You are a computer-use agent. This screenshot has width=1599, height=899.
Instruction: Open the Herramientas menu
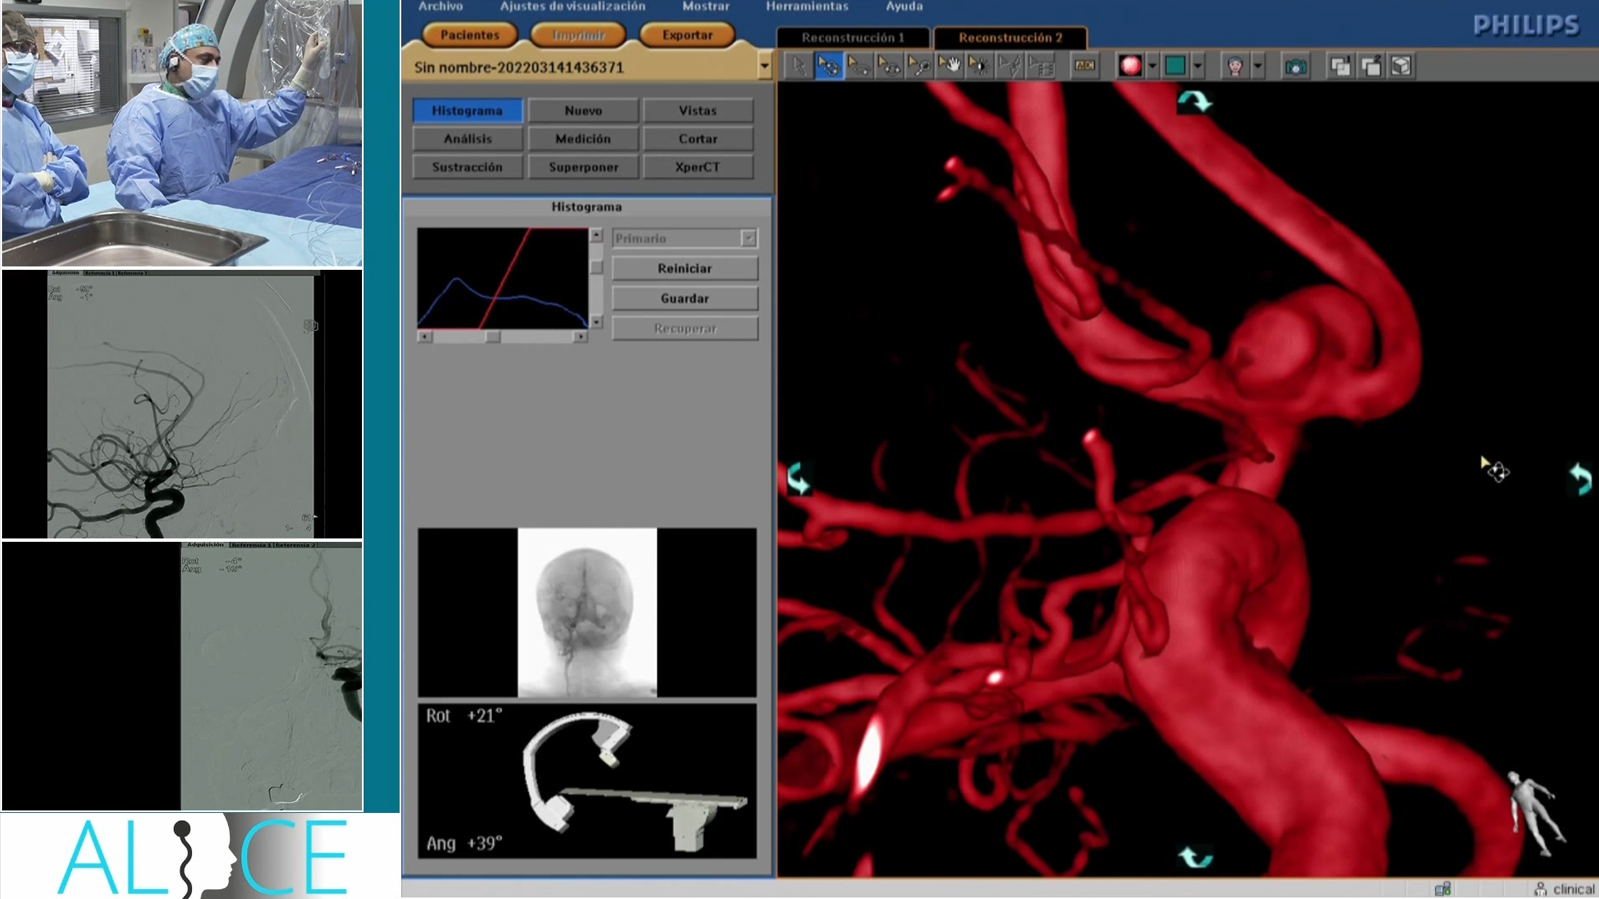coord(806,7)
